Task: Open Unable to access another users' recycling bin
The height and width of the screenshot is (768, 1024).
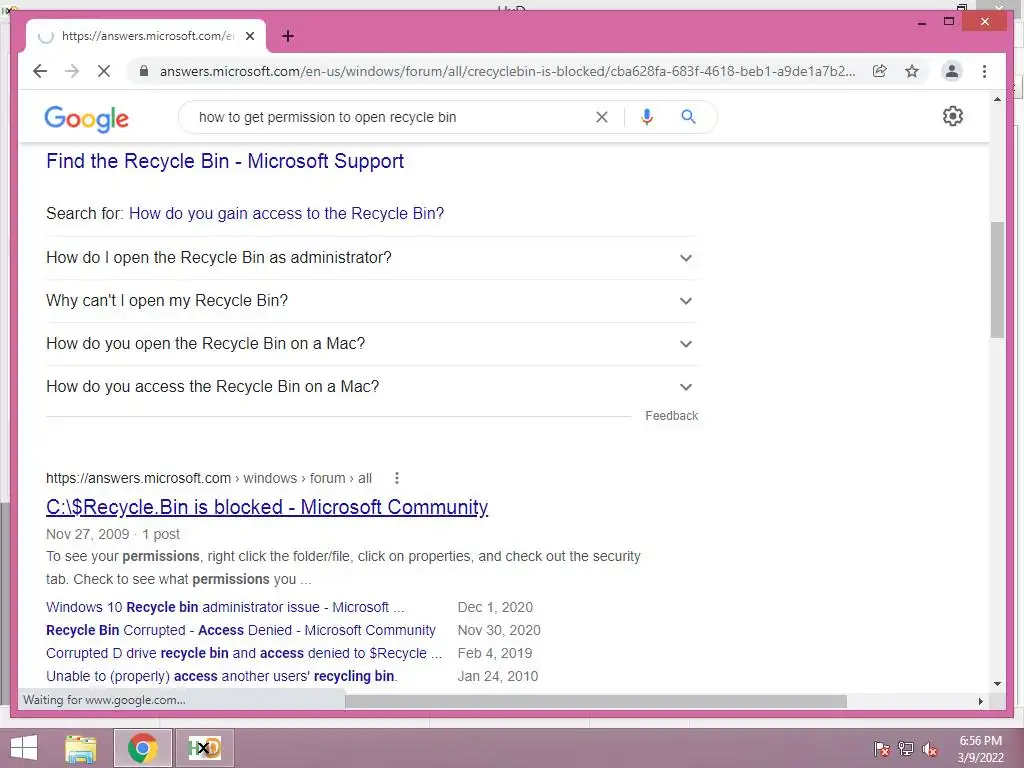Action: [x=221, y=676]
